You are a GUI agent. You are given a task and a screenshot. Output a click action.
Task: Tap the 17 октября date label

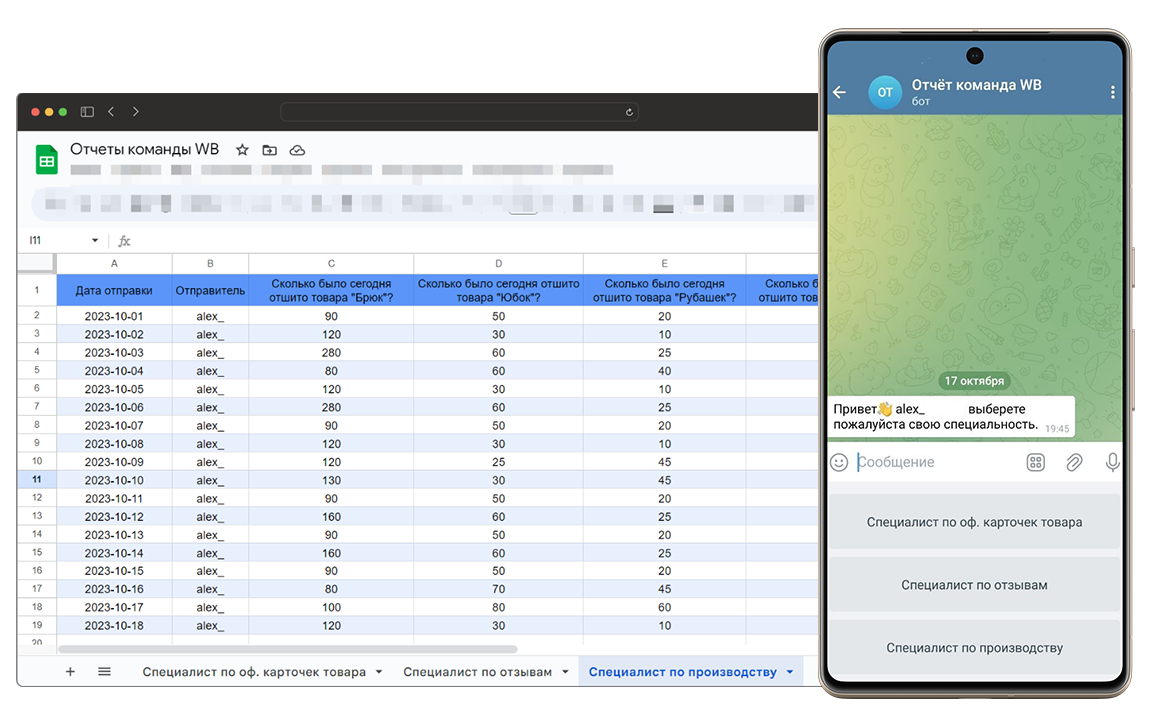(x=974, y=380)
